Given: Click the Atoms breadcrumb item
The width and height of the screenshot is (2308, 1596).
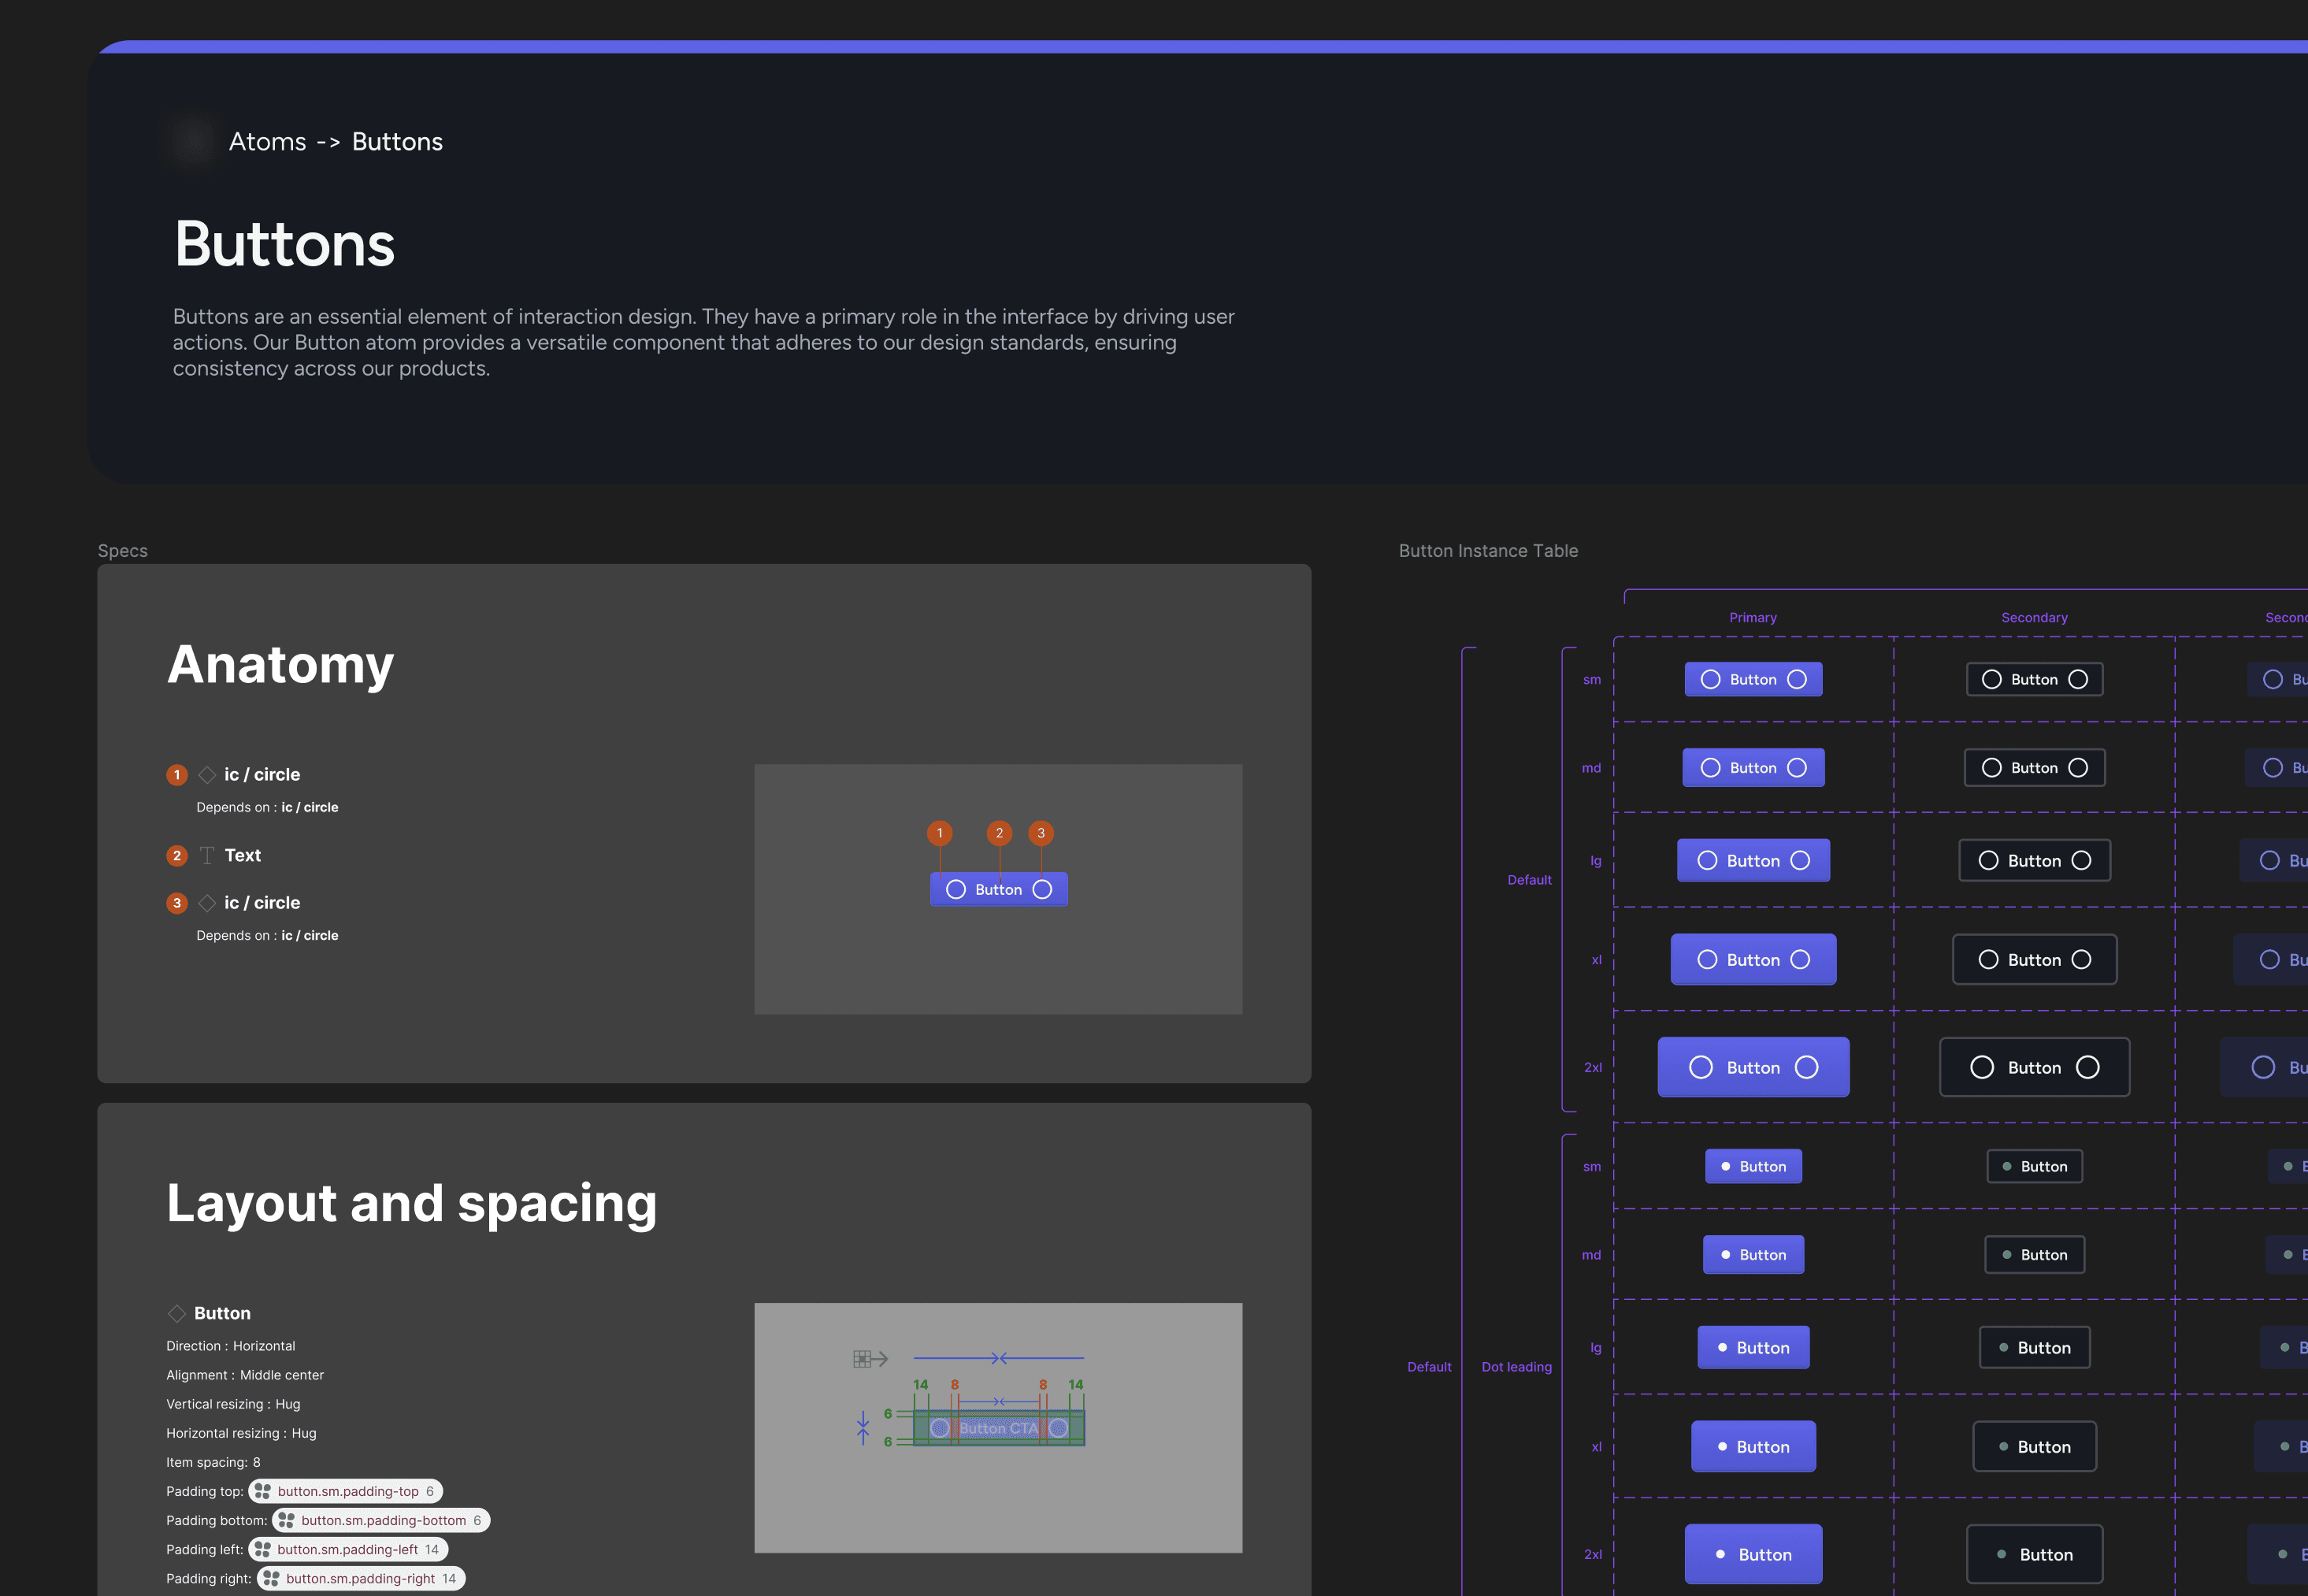Looking at the screenshot, I should pos(267,142).
